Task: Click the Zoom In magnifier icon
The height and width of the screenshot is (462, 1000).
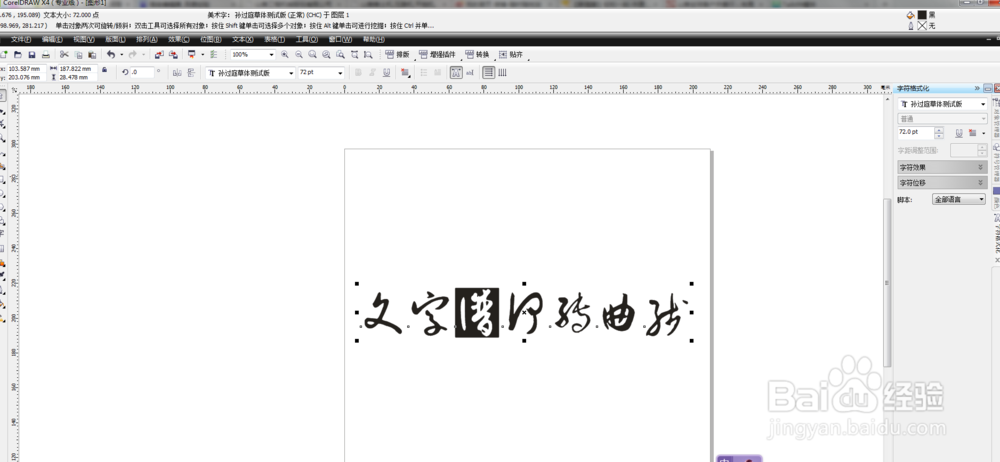Action: (284, 55)
